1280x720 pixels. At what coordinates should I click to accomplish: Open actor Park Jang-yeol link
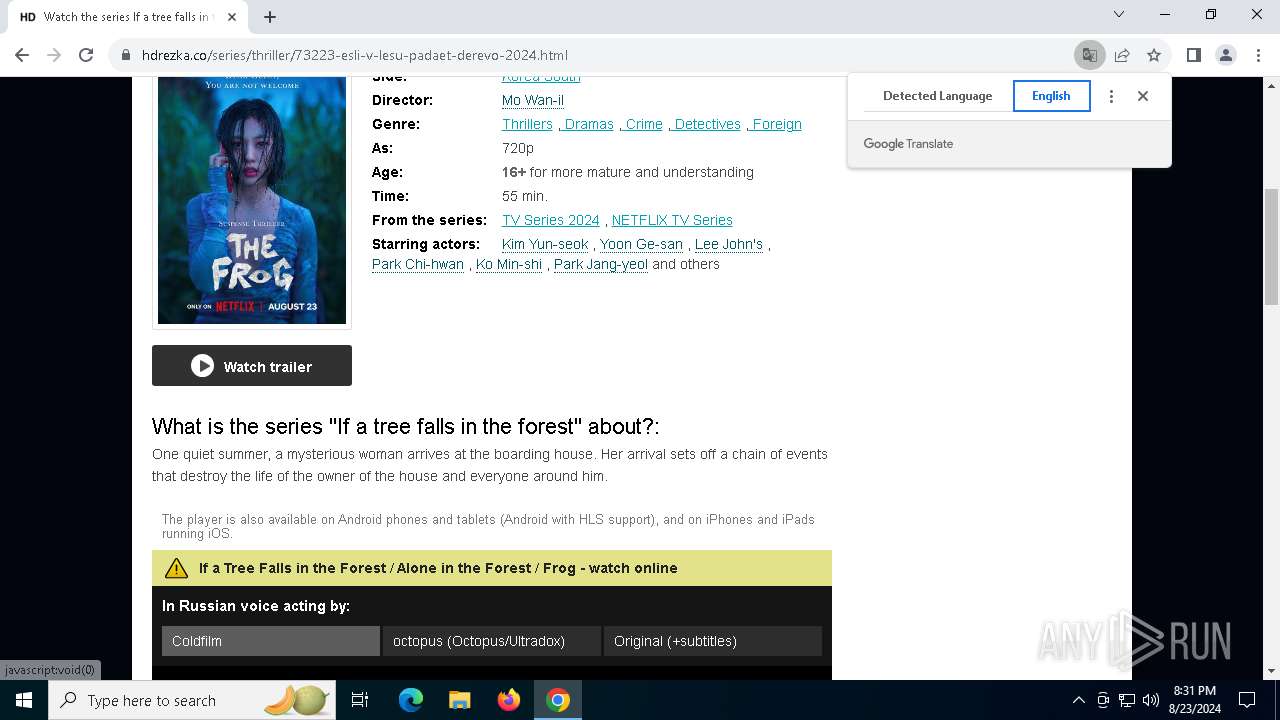click(x=601, y=264)
